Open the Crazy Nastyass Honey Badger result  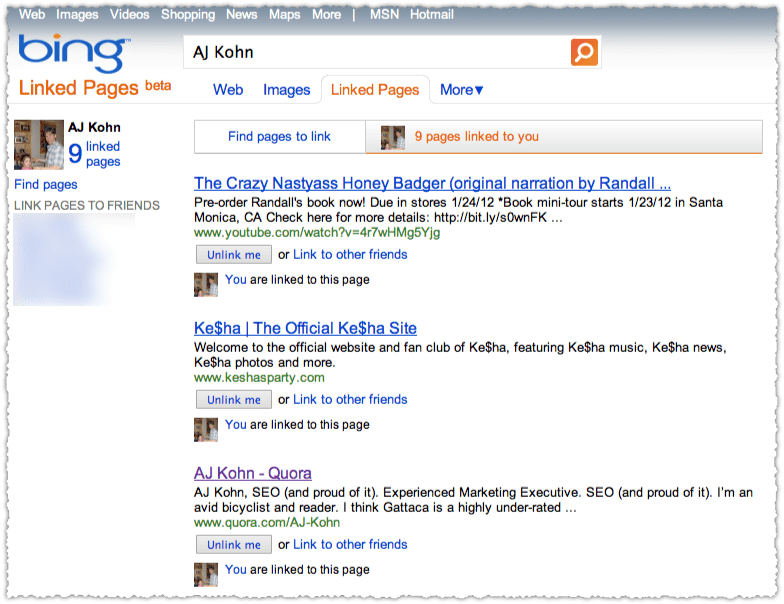[432, 184]
